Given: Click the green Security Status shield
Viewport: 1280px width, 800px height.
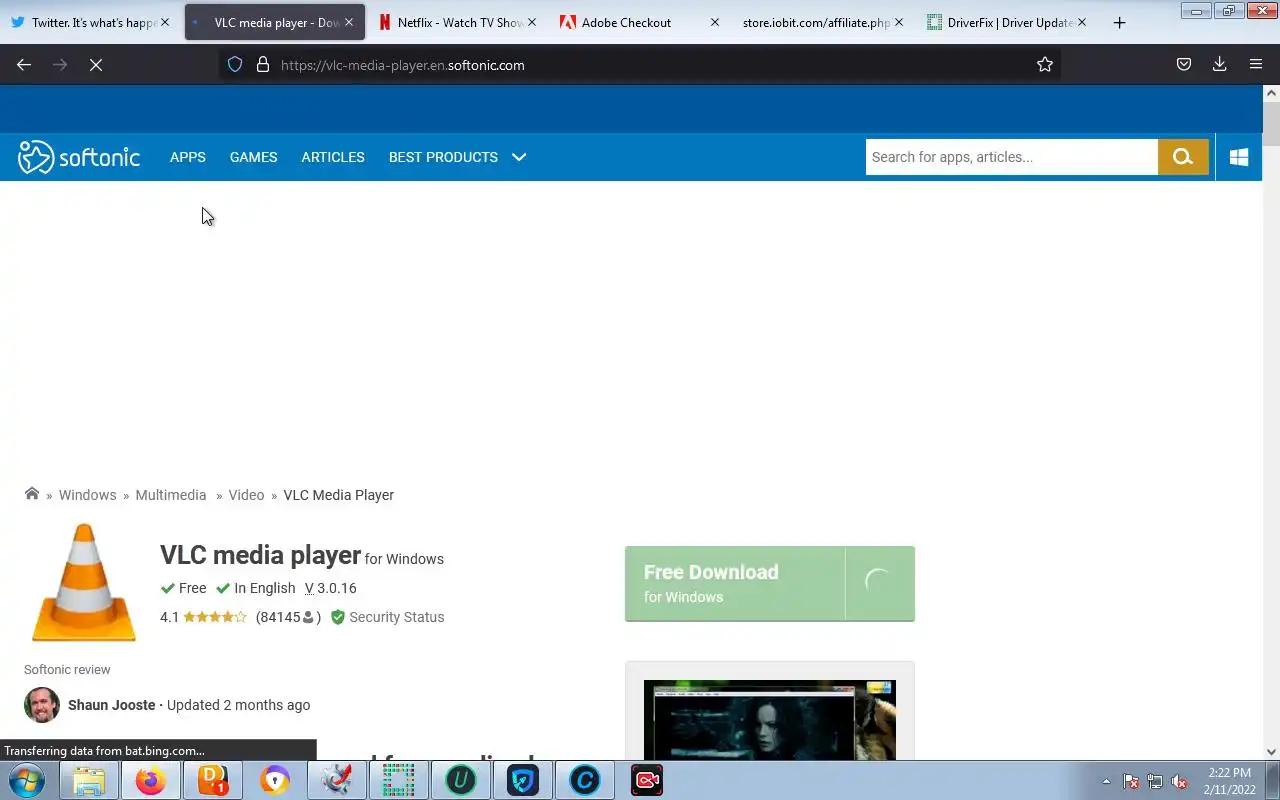Looking at the screenshot, I should coord(338,617).
